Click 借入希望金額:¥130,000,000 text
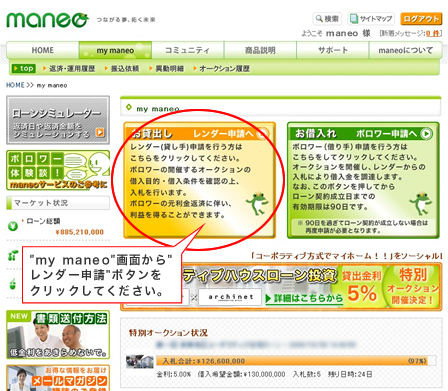 [x=241, y=374]
